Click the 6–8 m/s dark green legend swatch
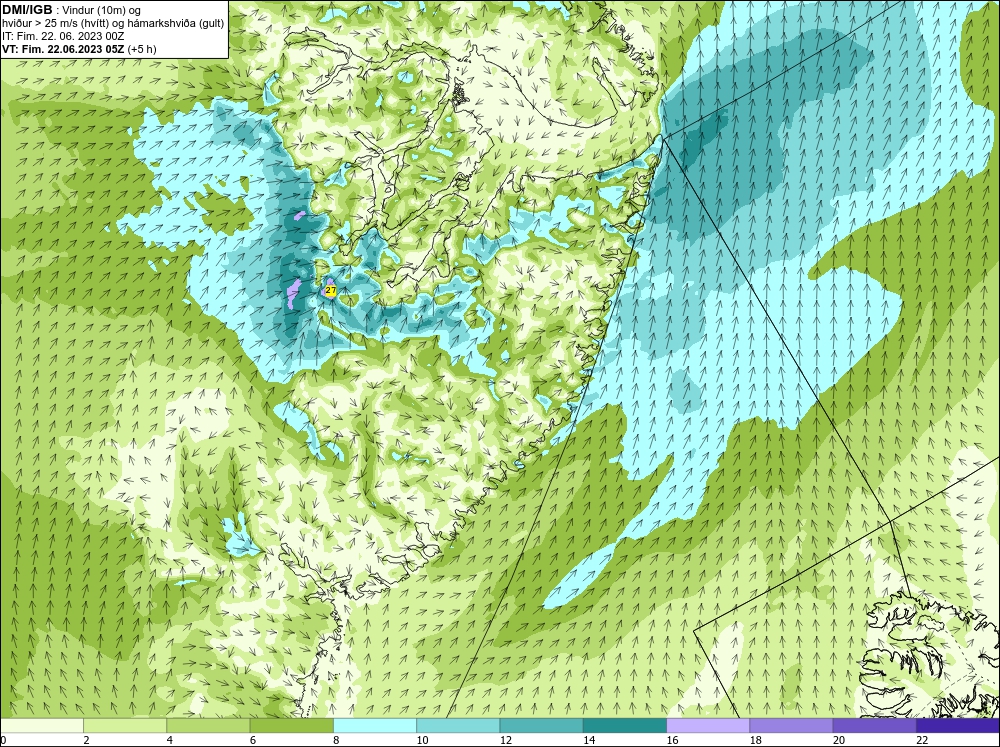This screenshot has height=747, width=1000. tap(291, 726)
